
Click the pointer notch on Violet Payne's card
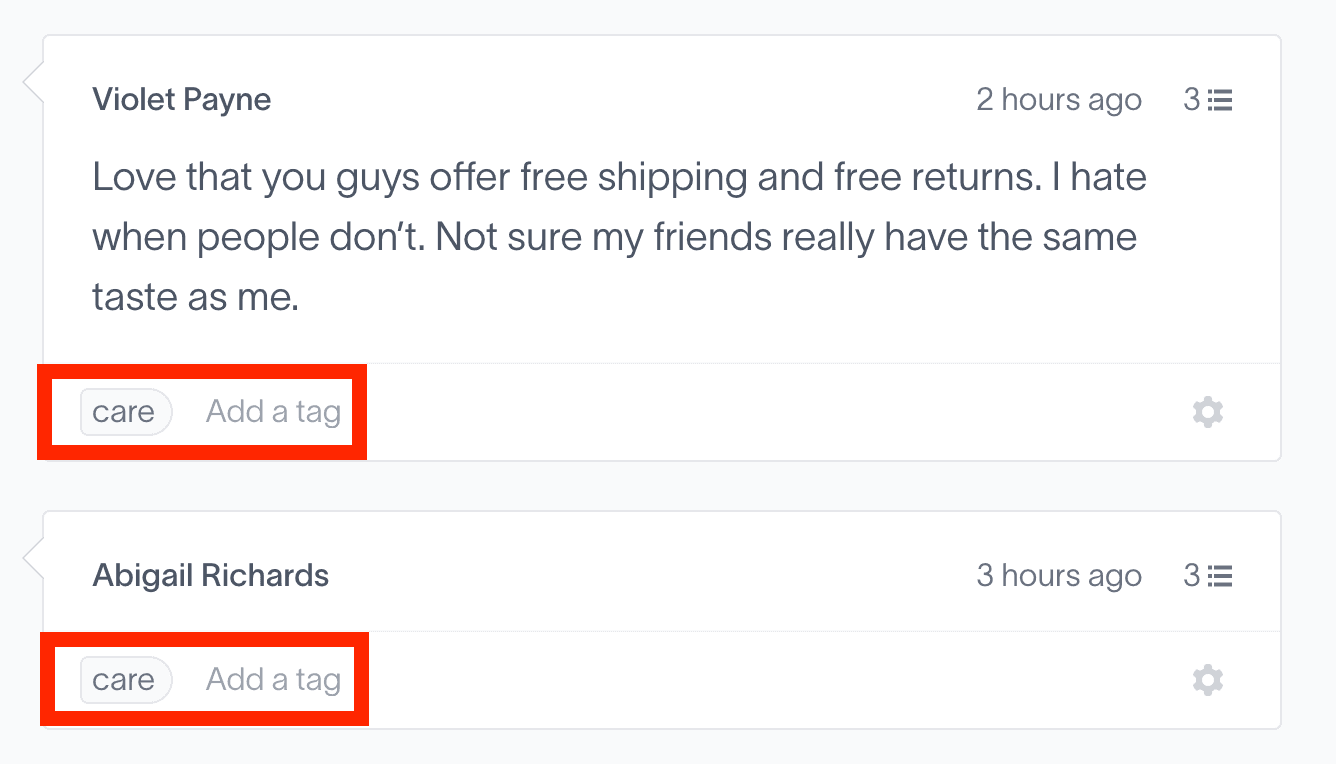point(34,84)
